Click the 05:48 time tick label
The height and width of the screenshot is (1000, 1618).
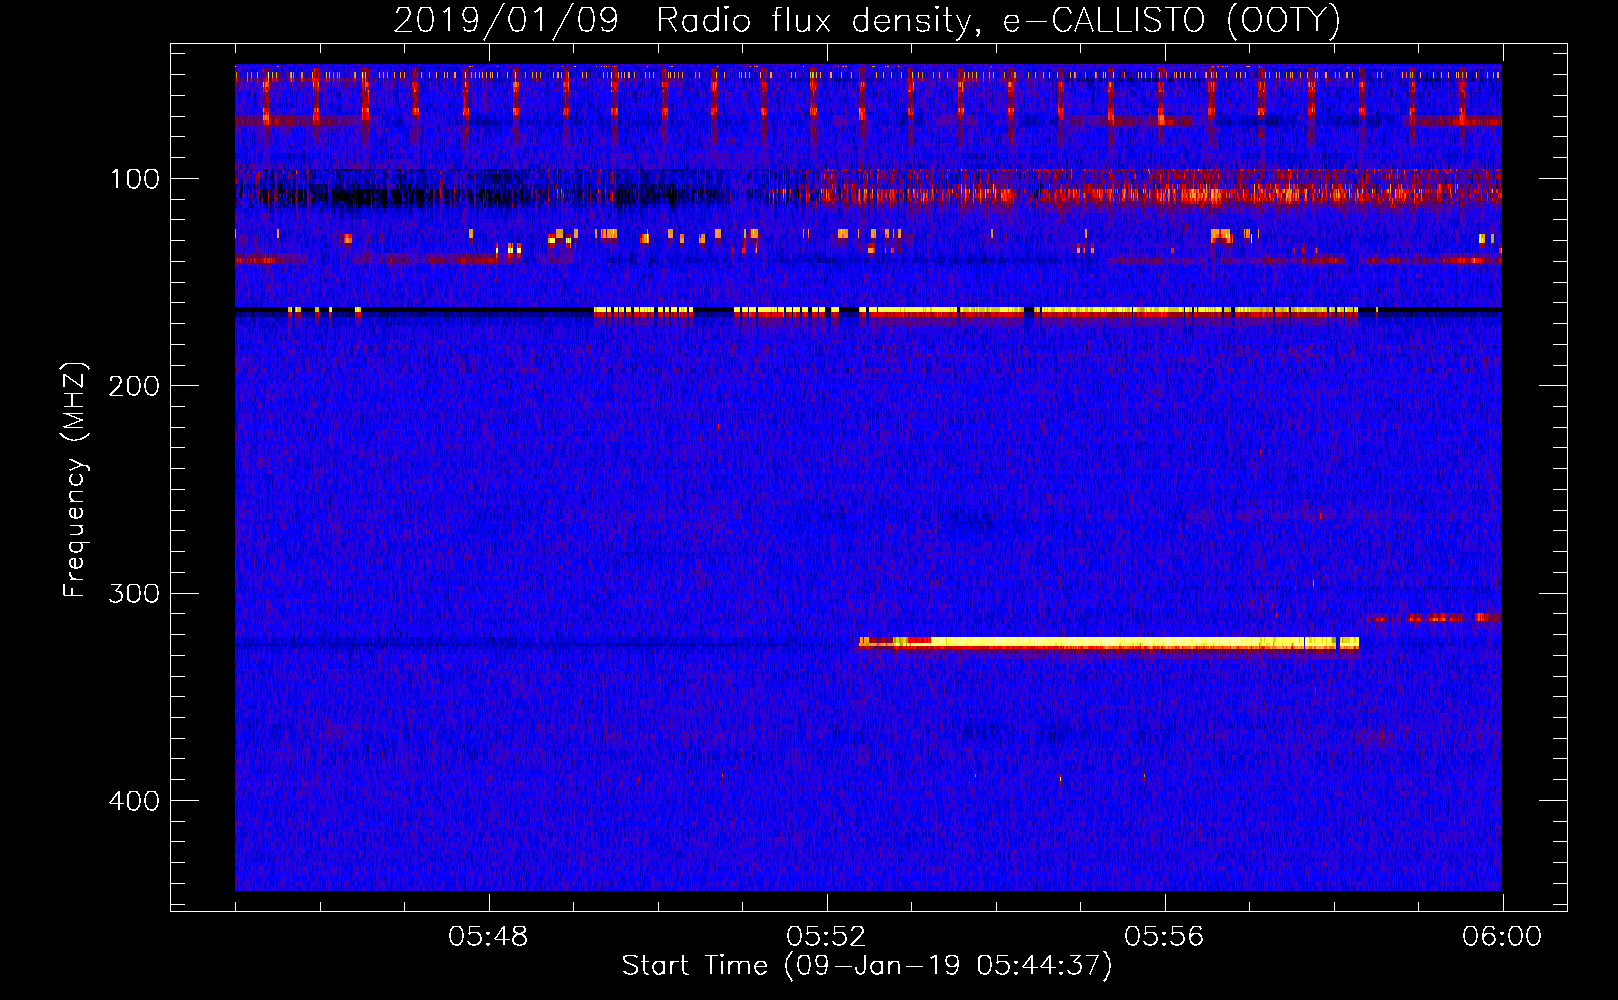click(488, 937)
